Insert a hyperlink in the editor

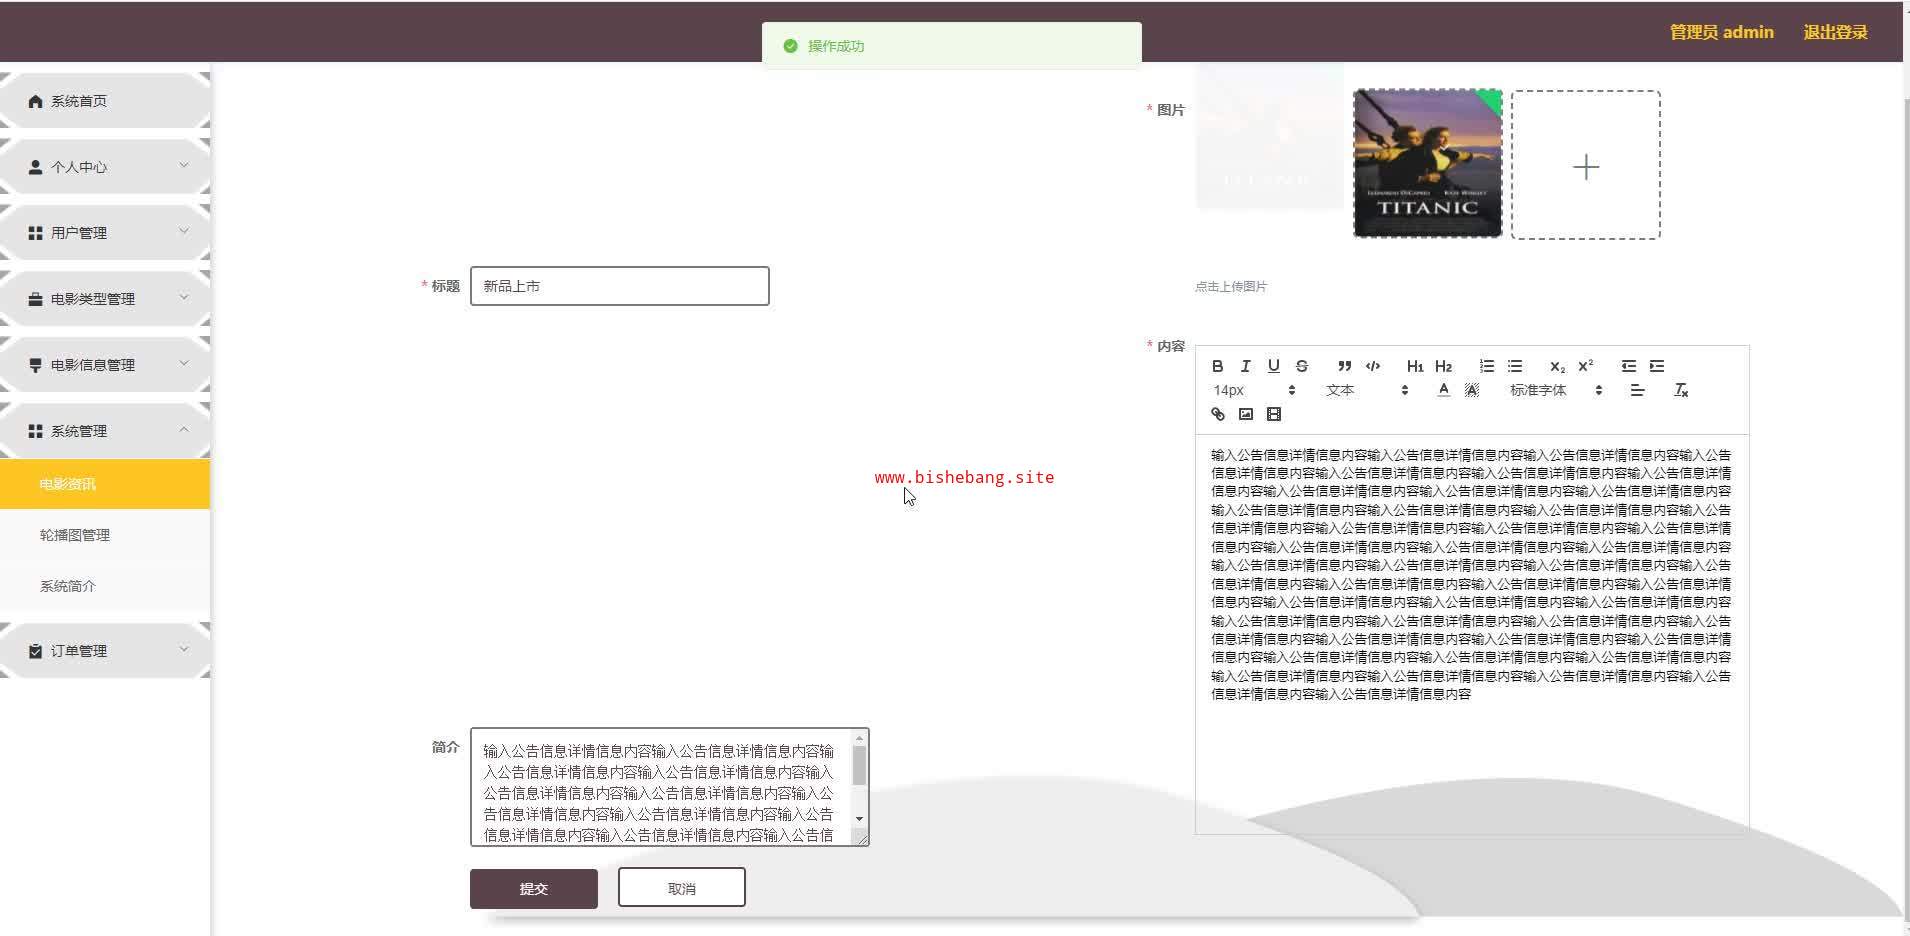coord(1217,414)
